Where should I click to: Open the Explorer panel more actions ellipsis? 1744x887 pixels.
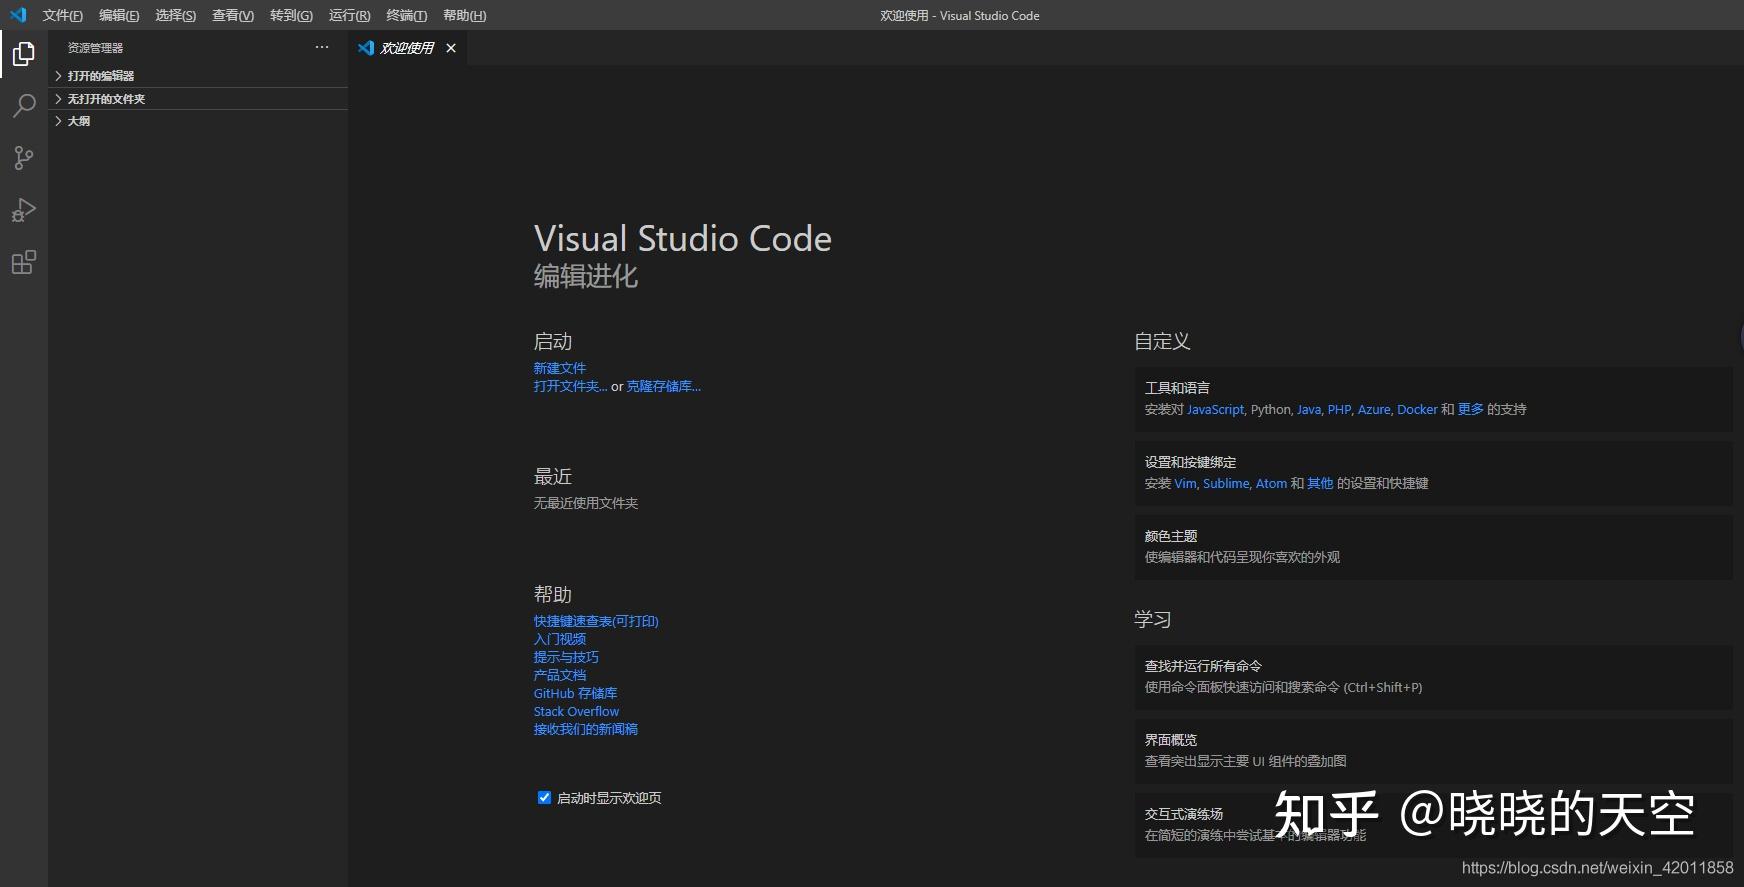point(322,47)
